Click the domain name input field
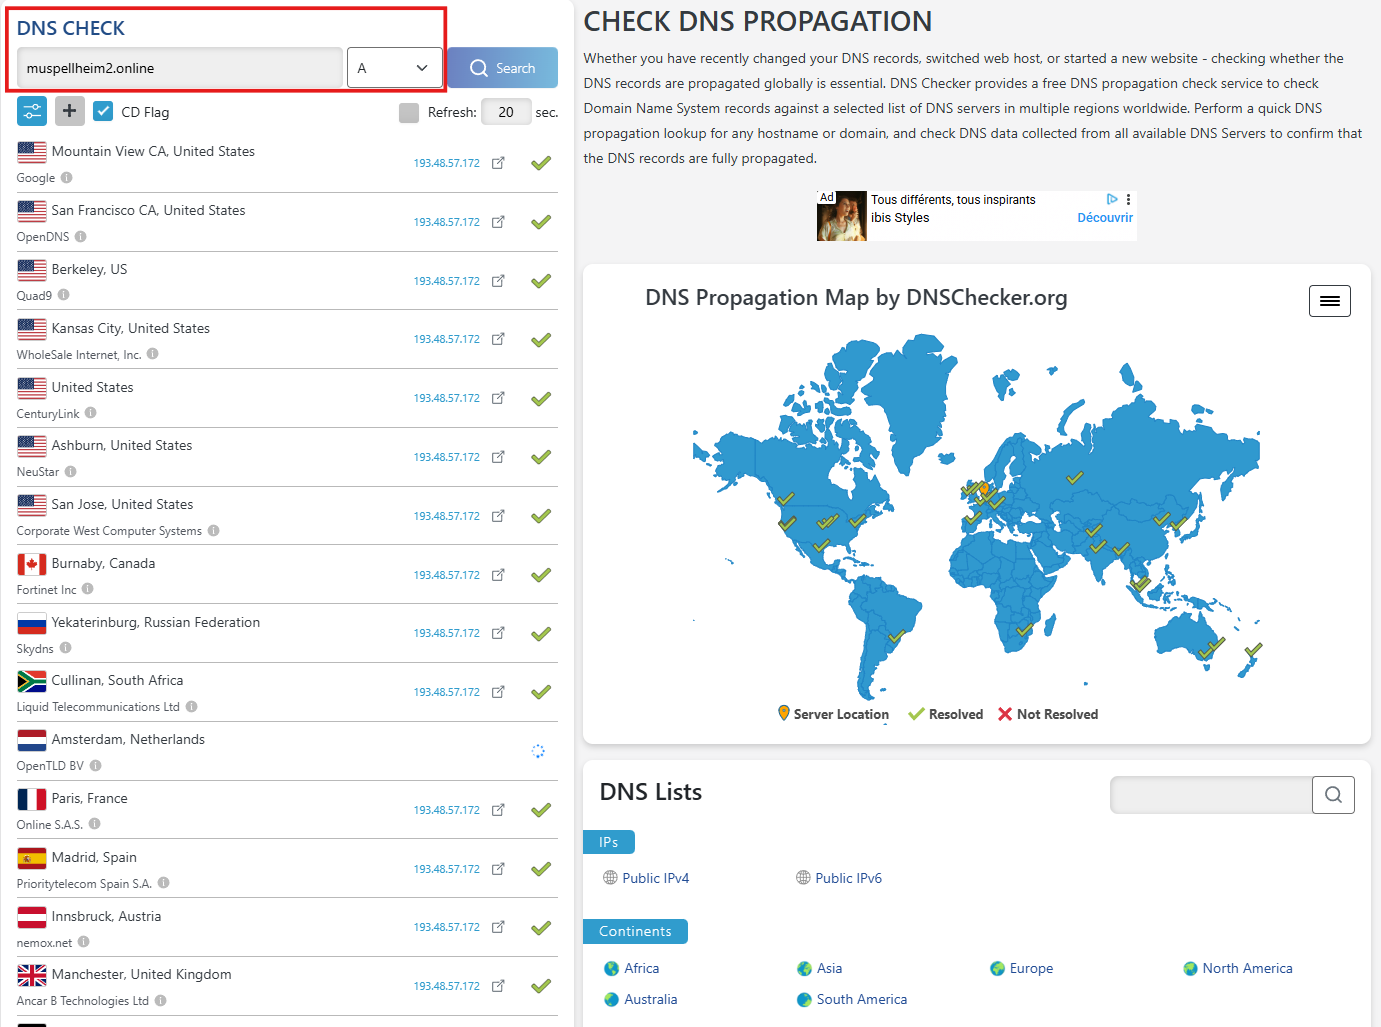Image resolution: width=1381 pixels, height=1027 pixels. click(x=180, y=68)
